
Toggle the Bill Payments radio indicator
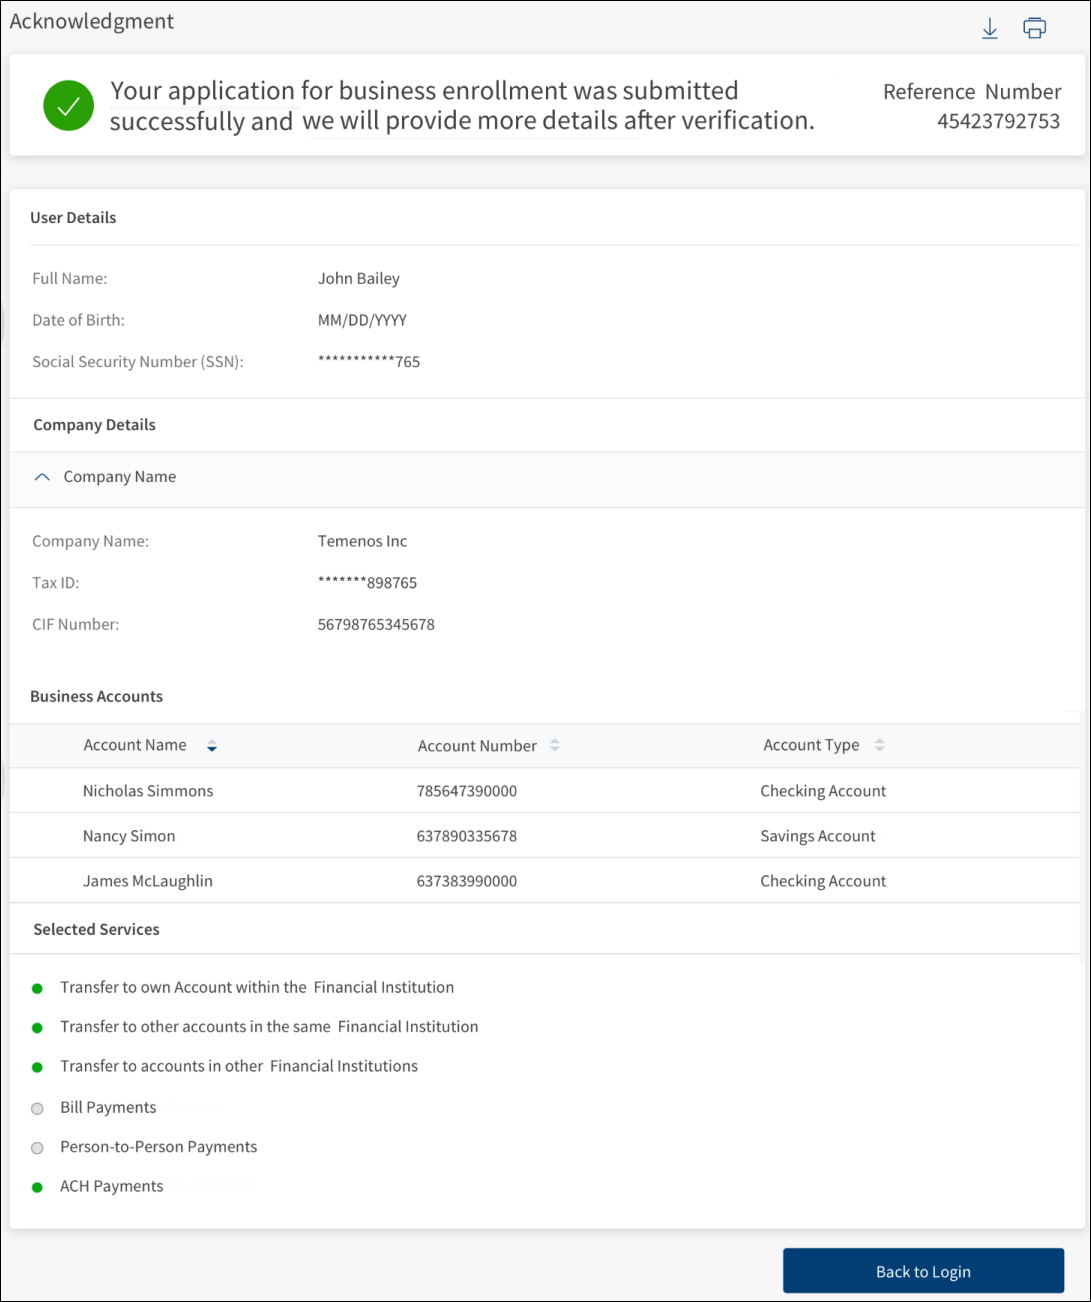pyautogui.click(x=37, y=1108)
